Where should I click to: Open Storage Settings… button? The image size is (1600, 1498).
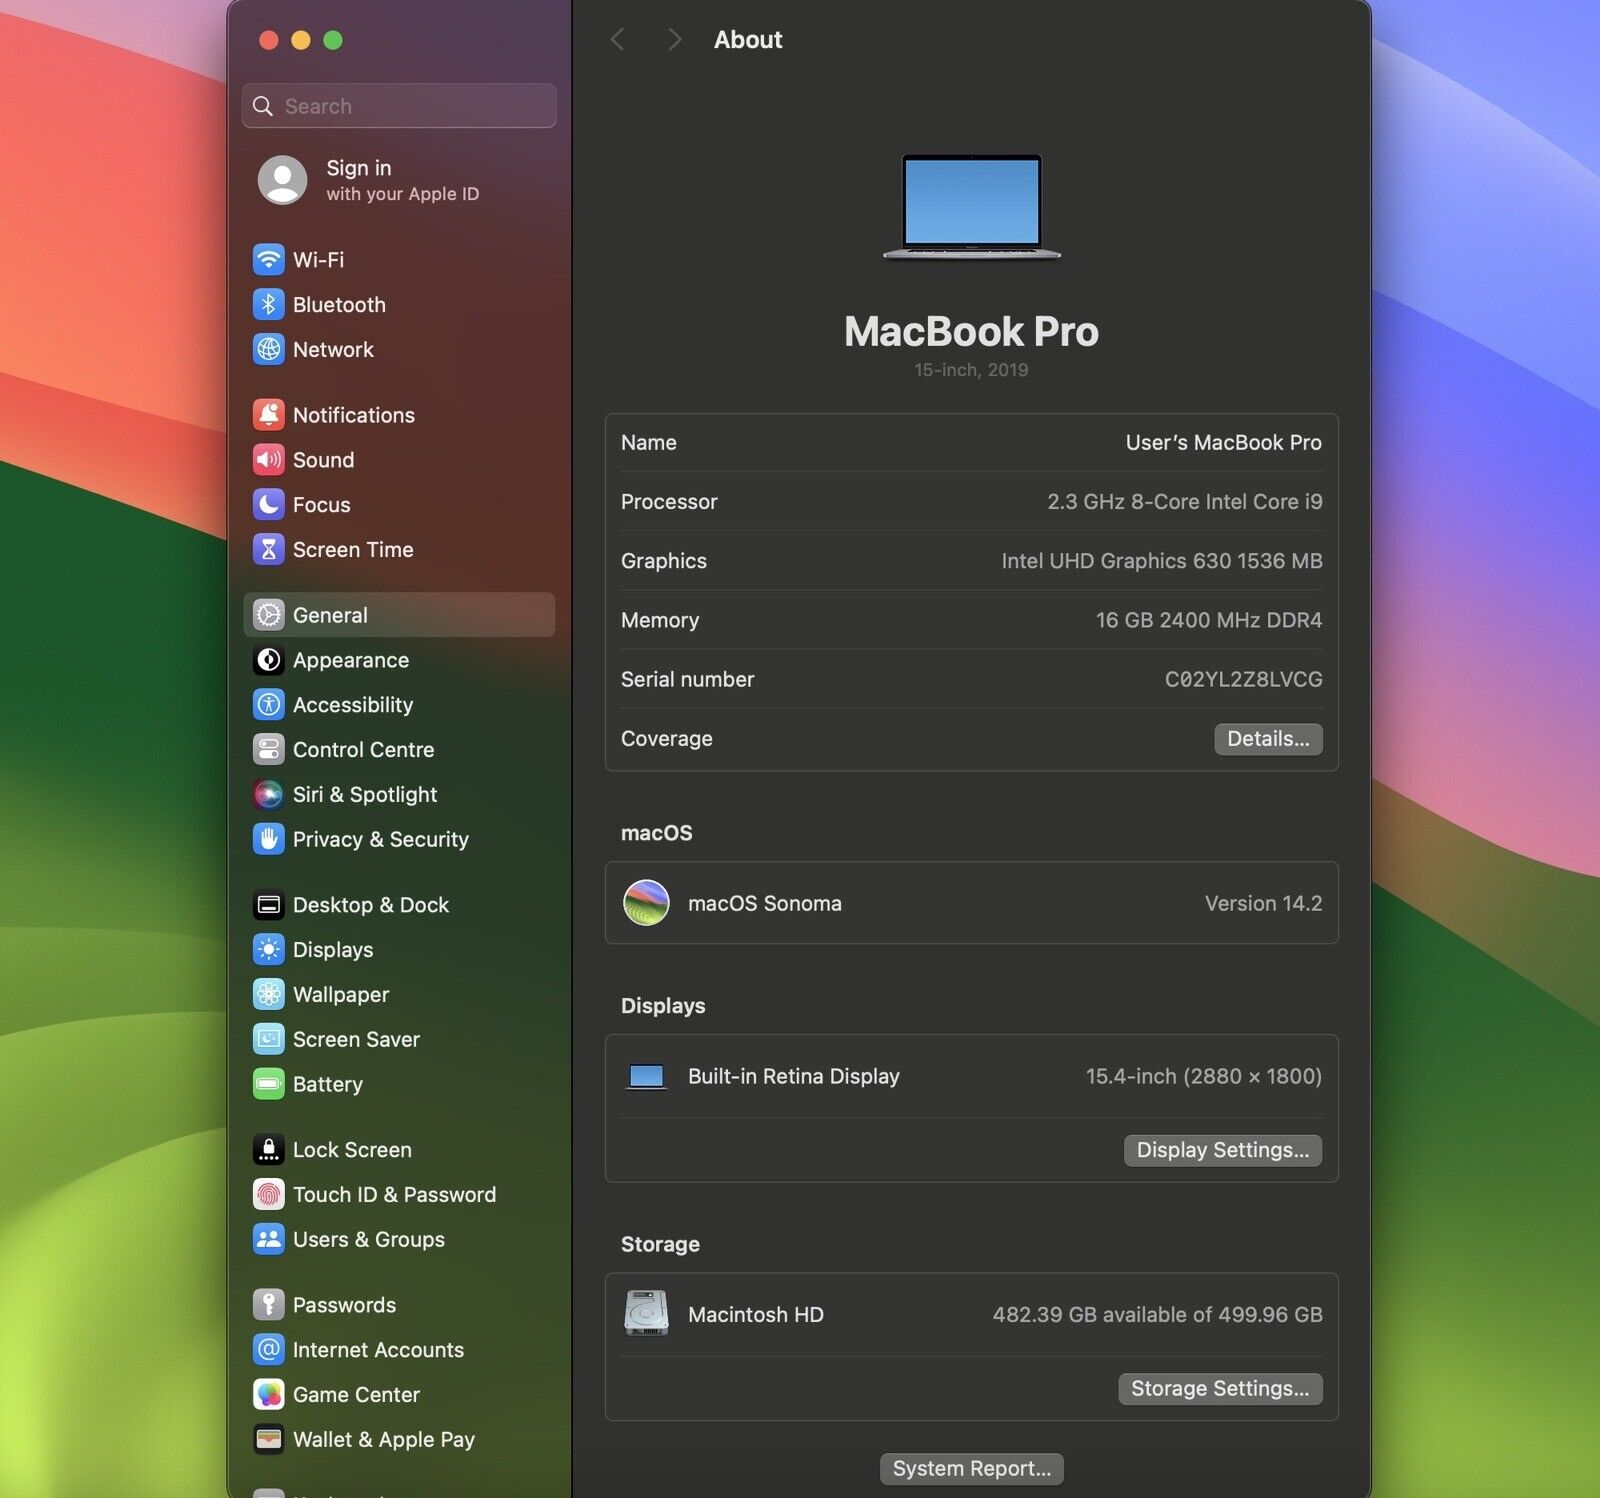pyautogui.click(x=1220, y=1389)
